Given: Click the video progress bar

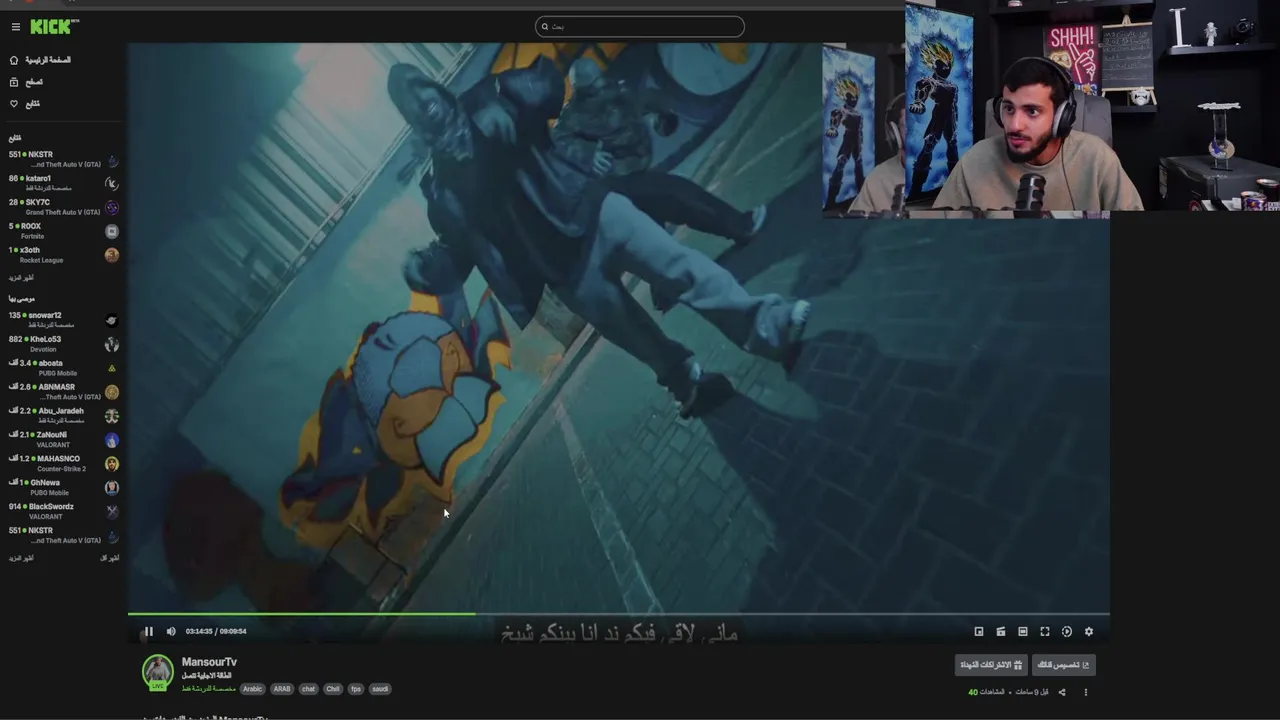Looking at the screenshot, I should (618, 614).
